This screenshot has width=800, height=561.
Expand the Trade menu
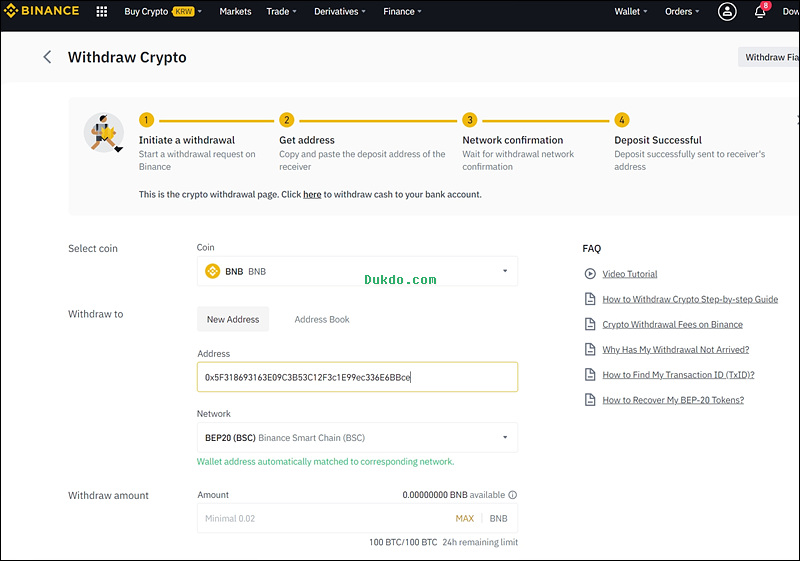coord(281,11)
